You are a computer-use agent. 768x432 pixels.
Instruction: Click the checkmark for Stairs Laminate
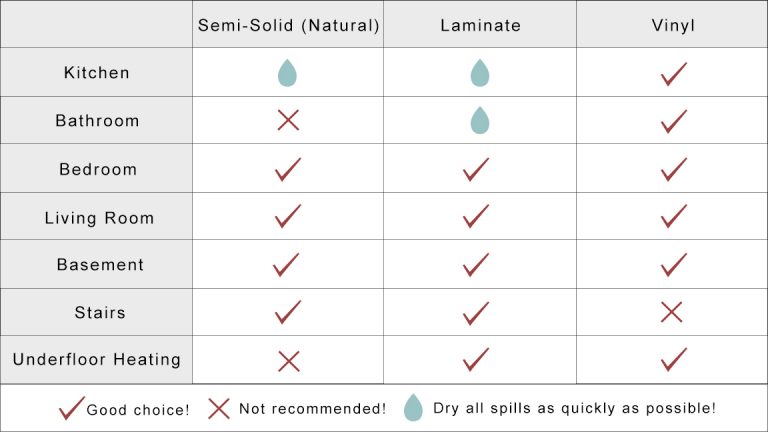476,313
